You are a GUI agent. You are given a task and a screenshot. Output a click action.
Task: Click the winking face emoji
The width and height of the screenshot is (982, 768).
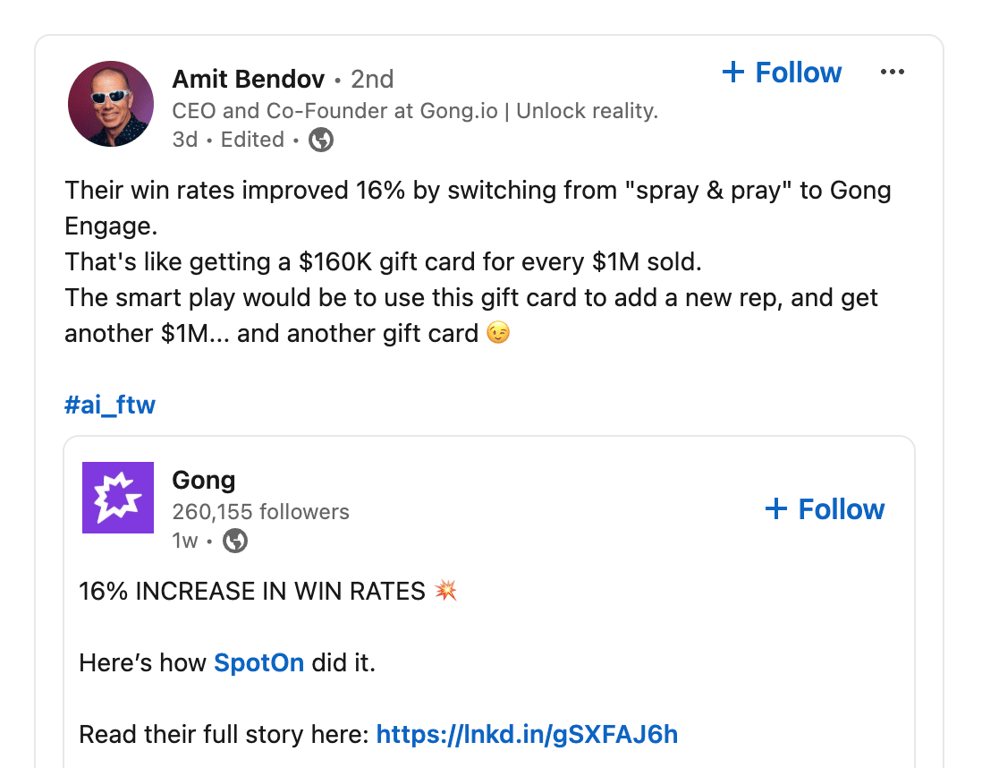(x=498, y=332)
